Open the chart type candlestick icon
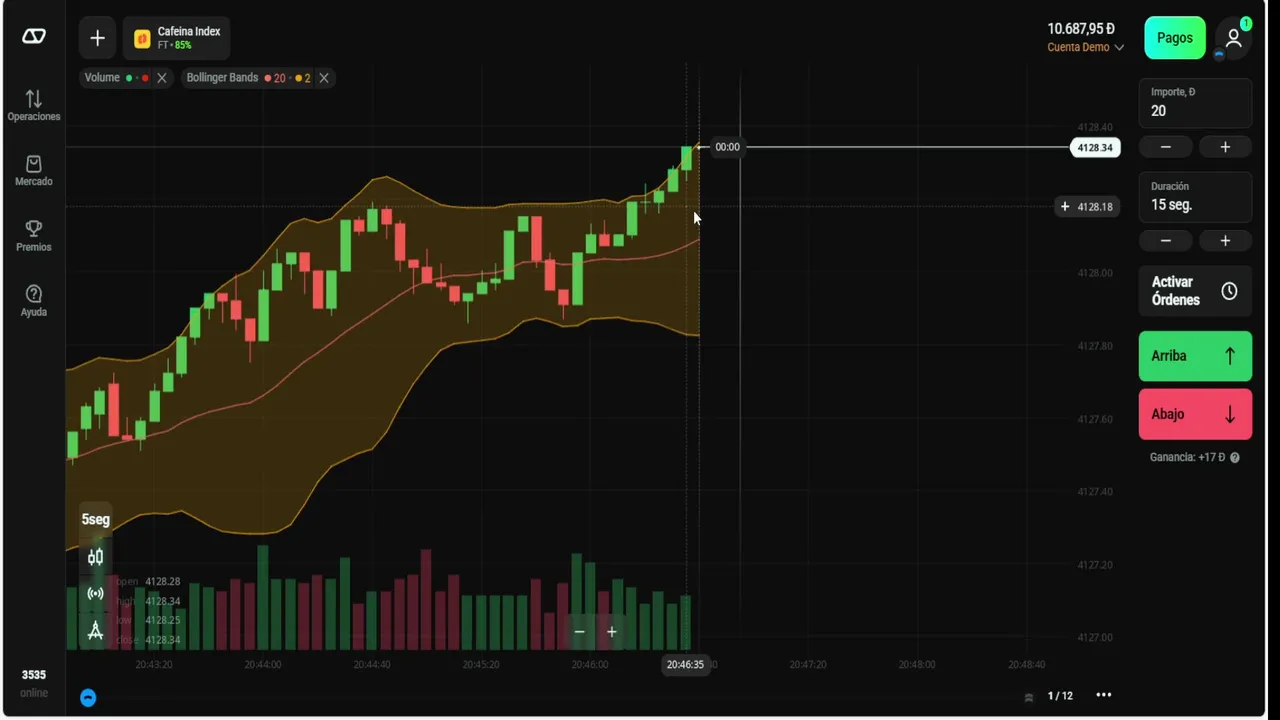The height and width of the screenshot is (720, 1280). [96, 557]
